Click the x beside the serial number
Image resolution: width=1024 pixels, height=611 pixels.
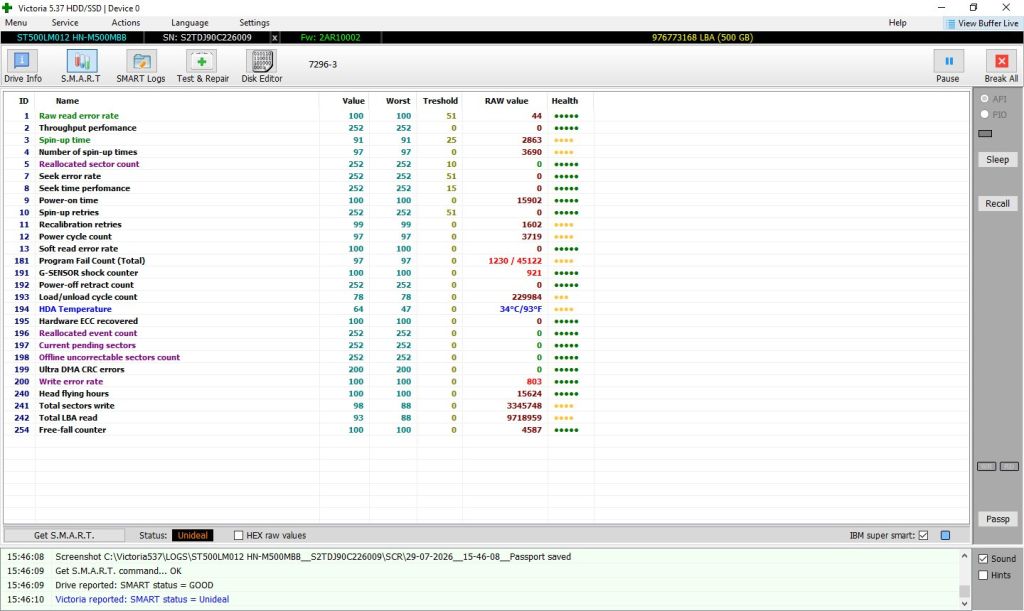pos(275,38)
